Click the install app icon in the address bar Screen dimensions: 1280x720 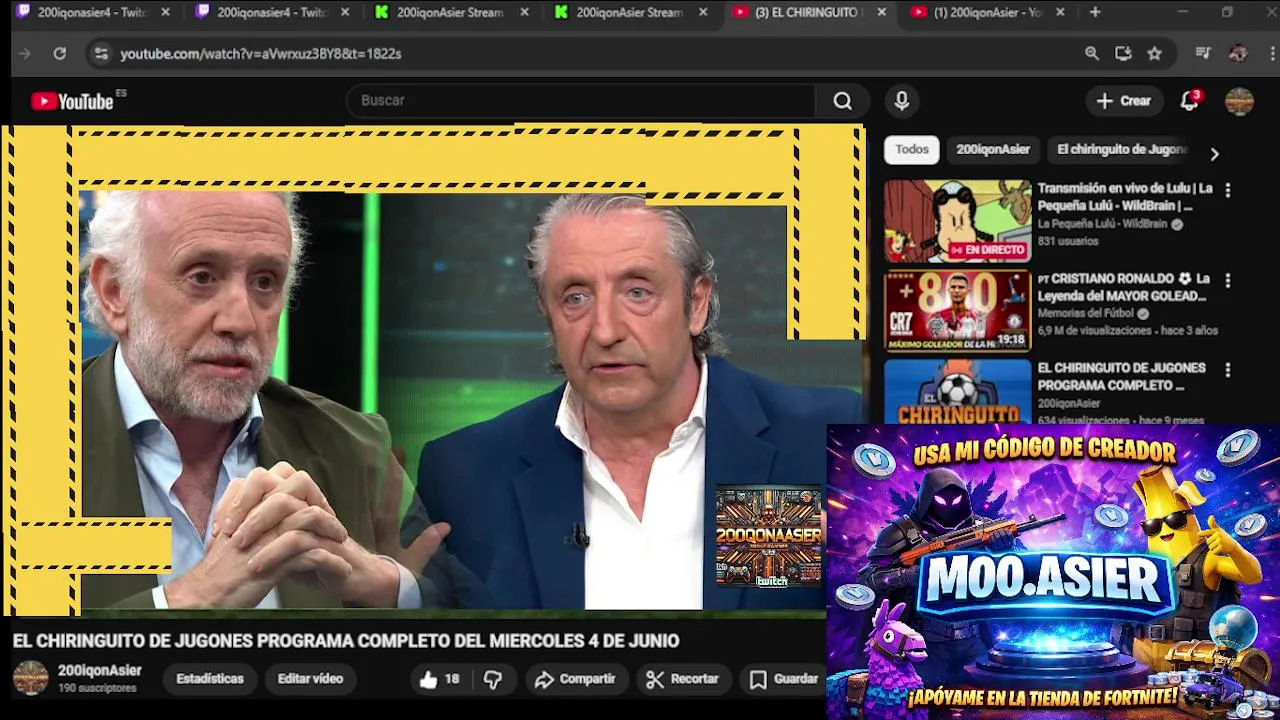pos(1123,54)
